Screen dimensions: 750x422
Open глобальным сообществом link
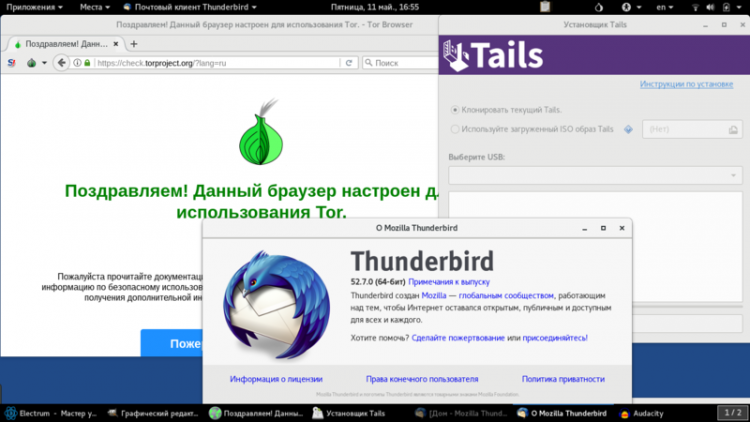506,296
